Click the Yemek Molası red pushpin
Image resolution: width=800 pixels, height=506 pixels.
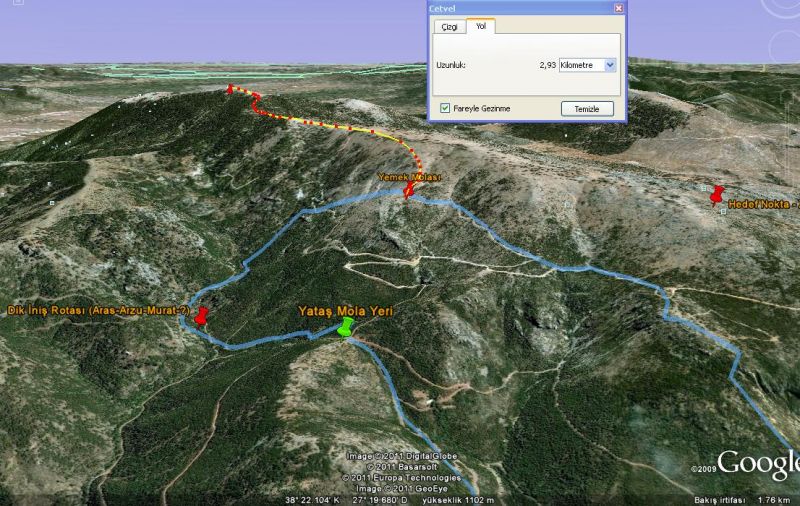(x=408, y=191)
